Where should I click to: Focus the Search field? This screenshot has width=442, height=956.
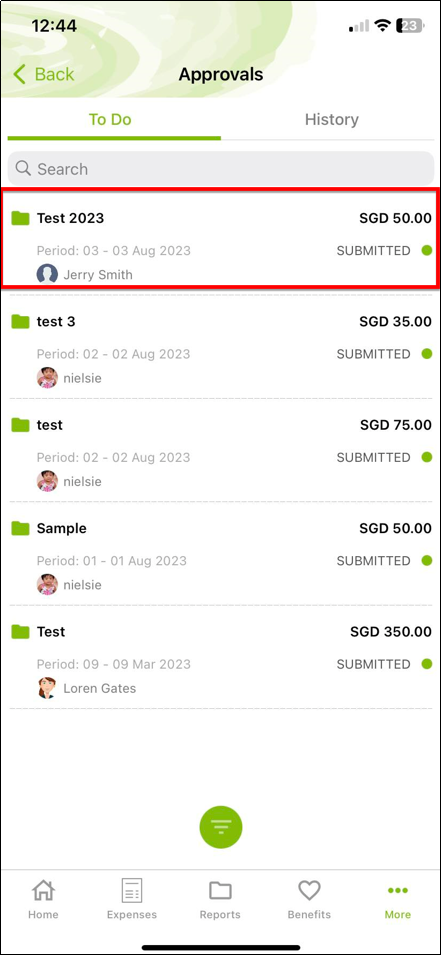221,169
